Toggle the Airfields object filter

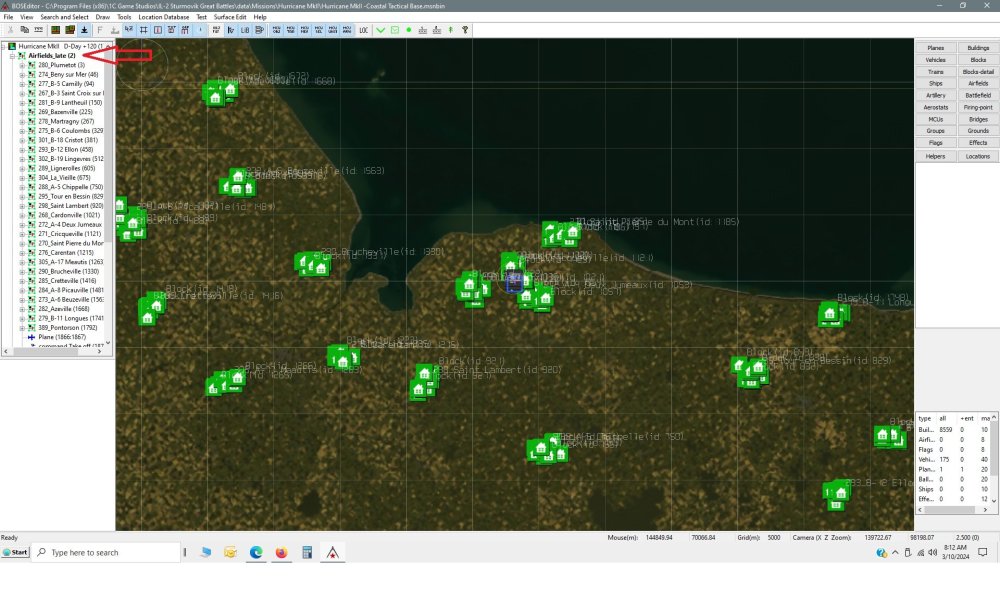point(977,81)
